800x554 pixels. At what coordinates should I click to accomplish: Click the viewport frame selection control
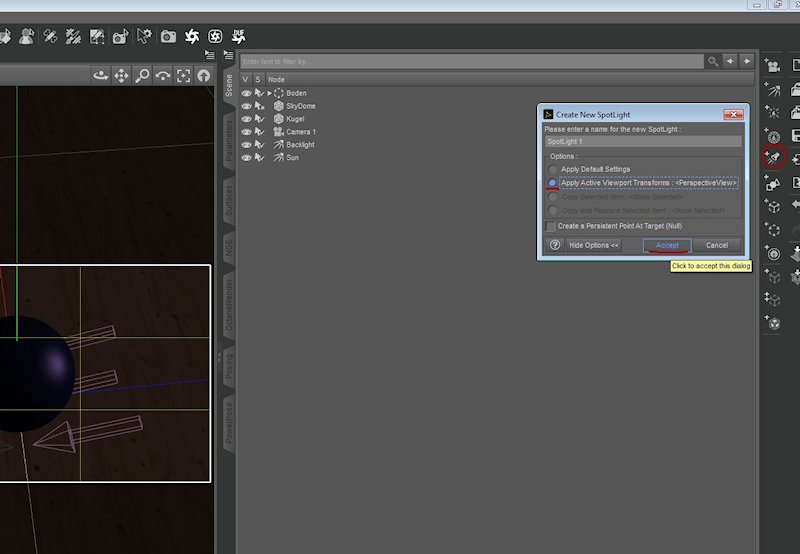pos(183,76)
